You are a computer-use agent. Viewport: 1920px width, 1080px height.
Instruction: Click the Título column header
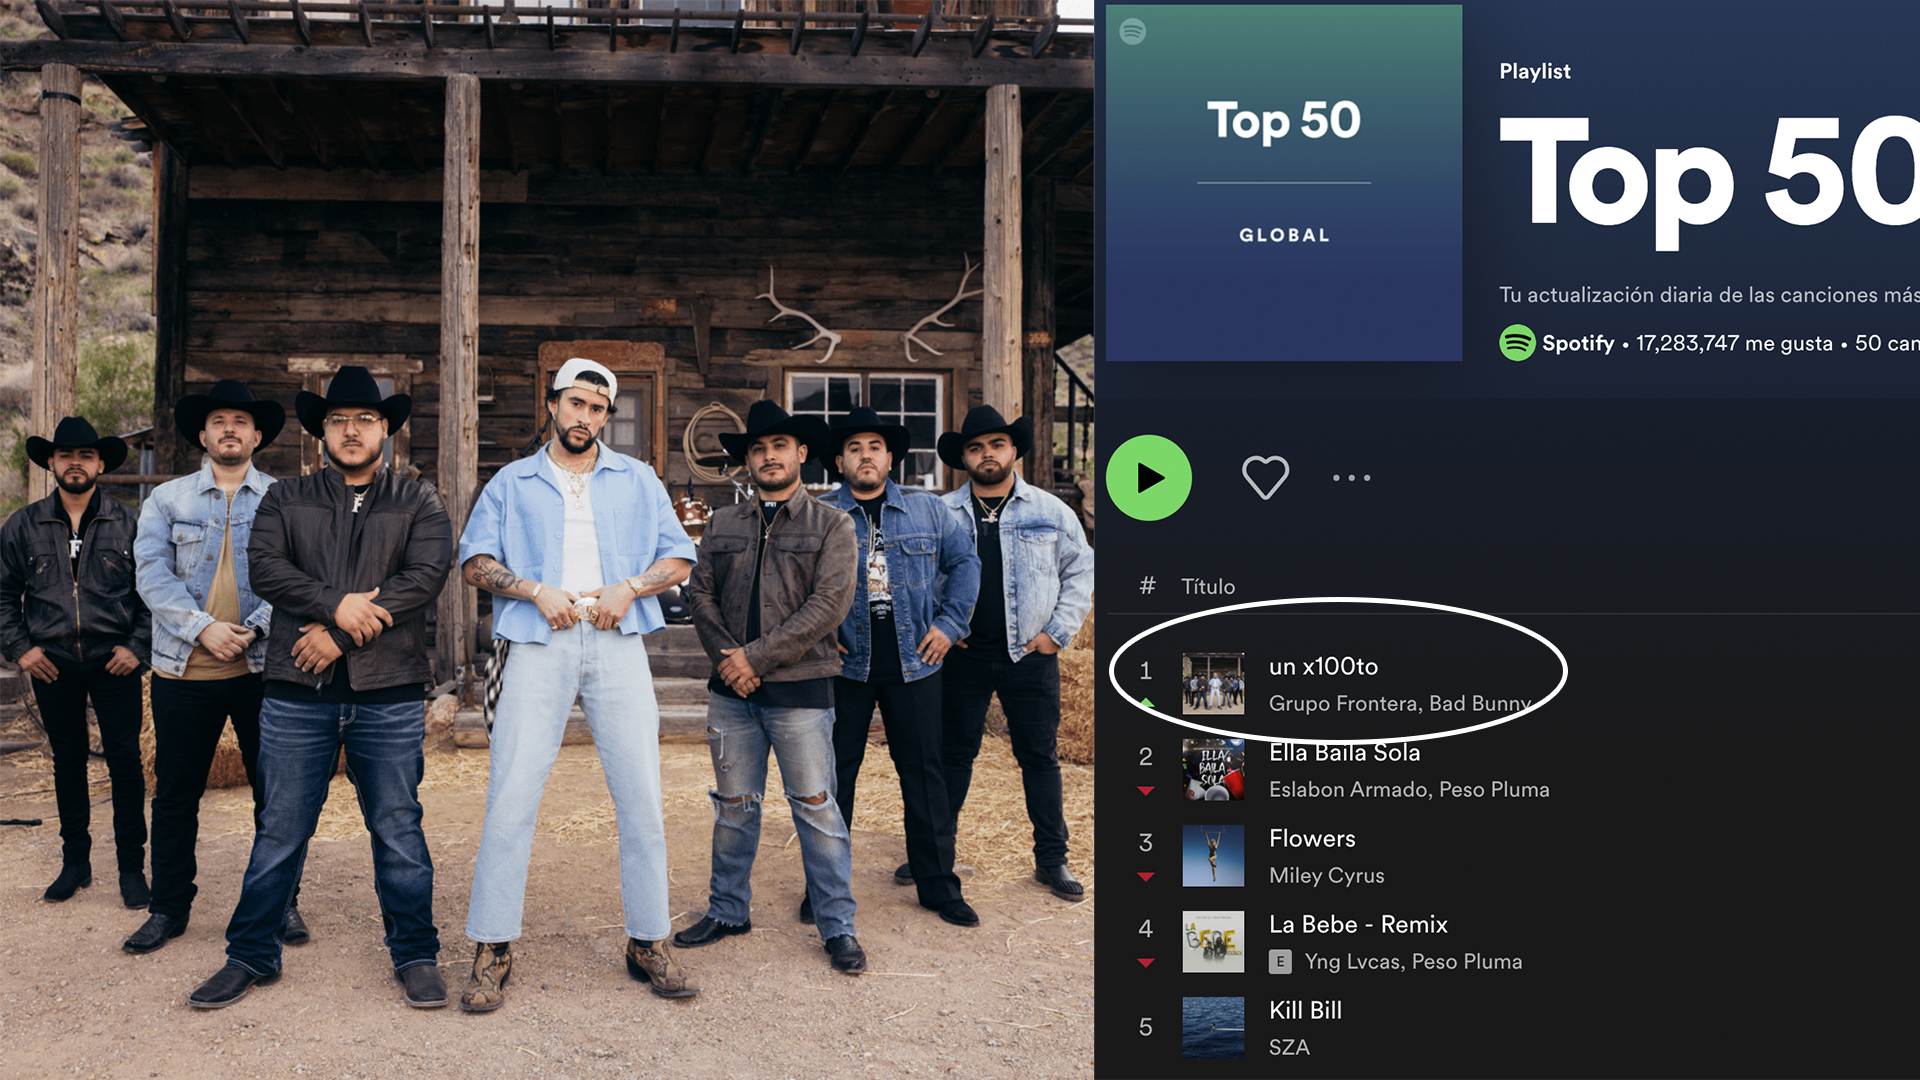pos(1208,587)
